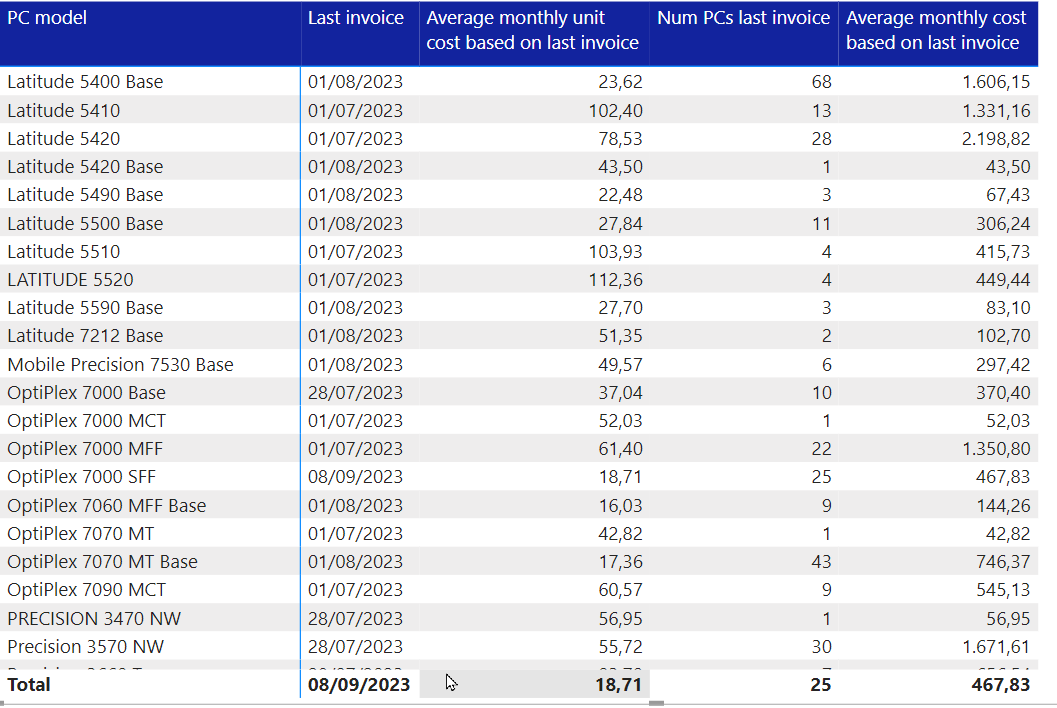Screen dimensions: 1057x708
Task: Select the Latitude 5410 model cell
Action: 64,111
